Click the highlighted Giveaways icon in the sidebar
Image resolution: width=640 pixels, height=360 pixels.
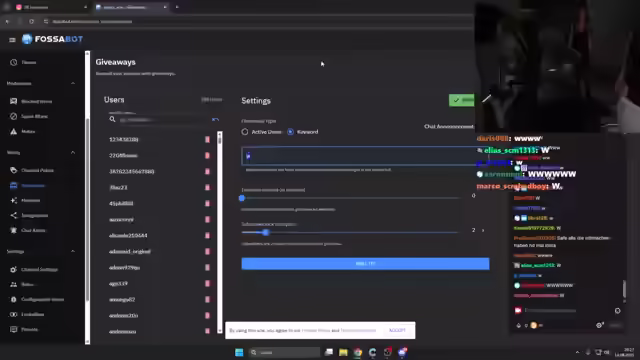point(13,185)
